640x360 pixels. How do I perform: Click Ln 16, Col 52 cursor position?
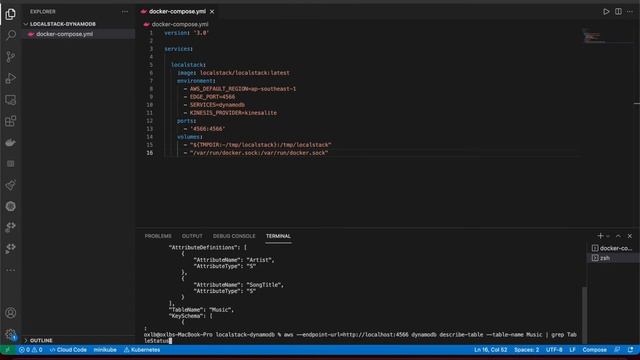tap(490, 350)
